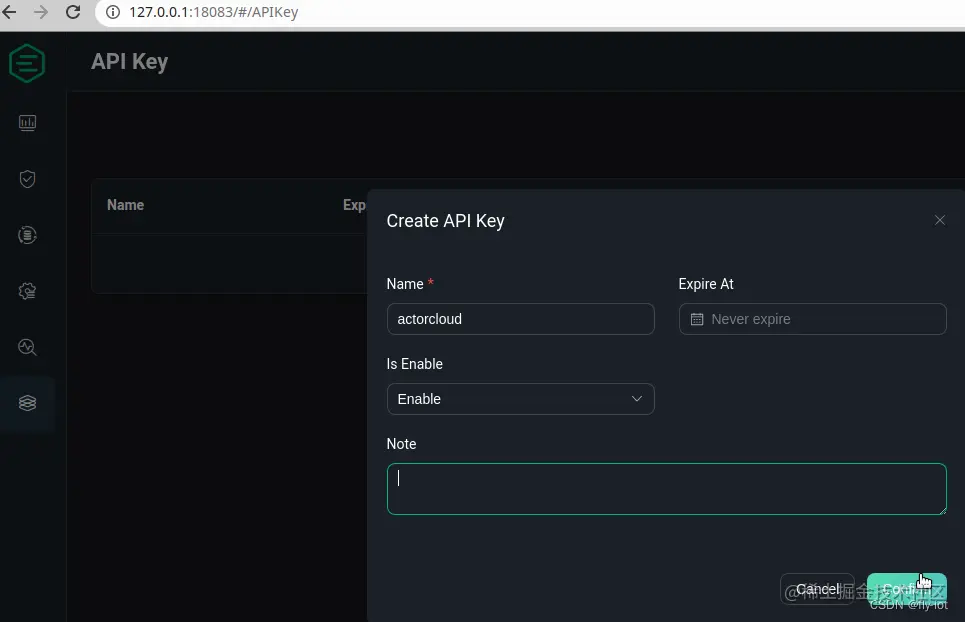Open the Data Integration sidebar icon
965x622 pixels.
[27, 235]
